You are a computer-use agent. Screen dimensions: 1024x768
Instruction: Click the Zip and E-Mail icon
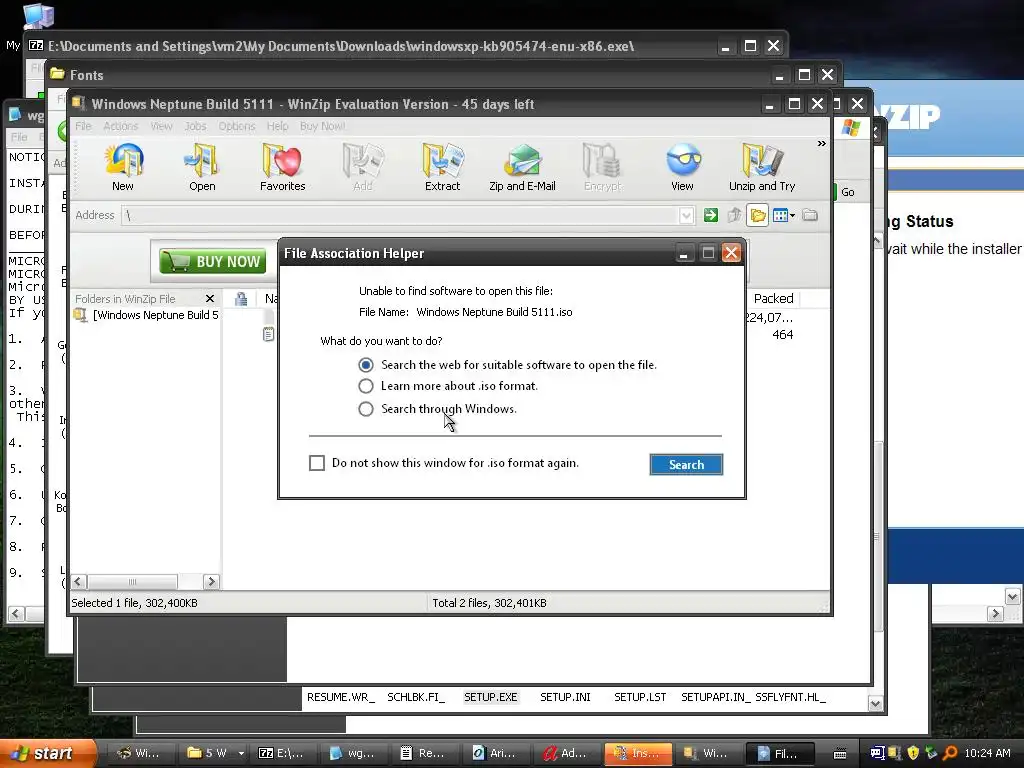tap(522, 160)
